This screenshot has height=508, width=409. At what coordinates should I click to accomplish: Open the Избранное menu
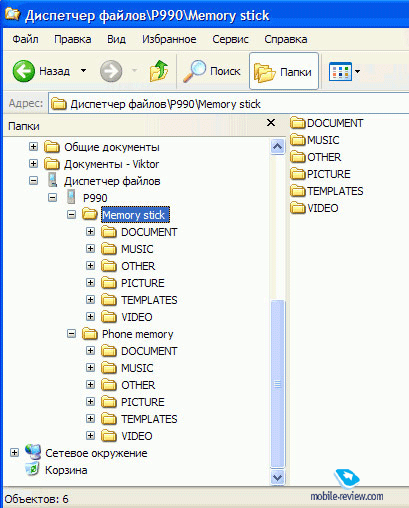pyautogui.click(x=169, y=39)
